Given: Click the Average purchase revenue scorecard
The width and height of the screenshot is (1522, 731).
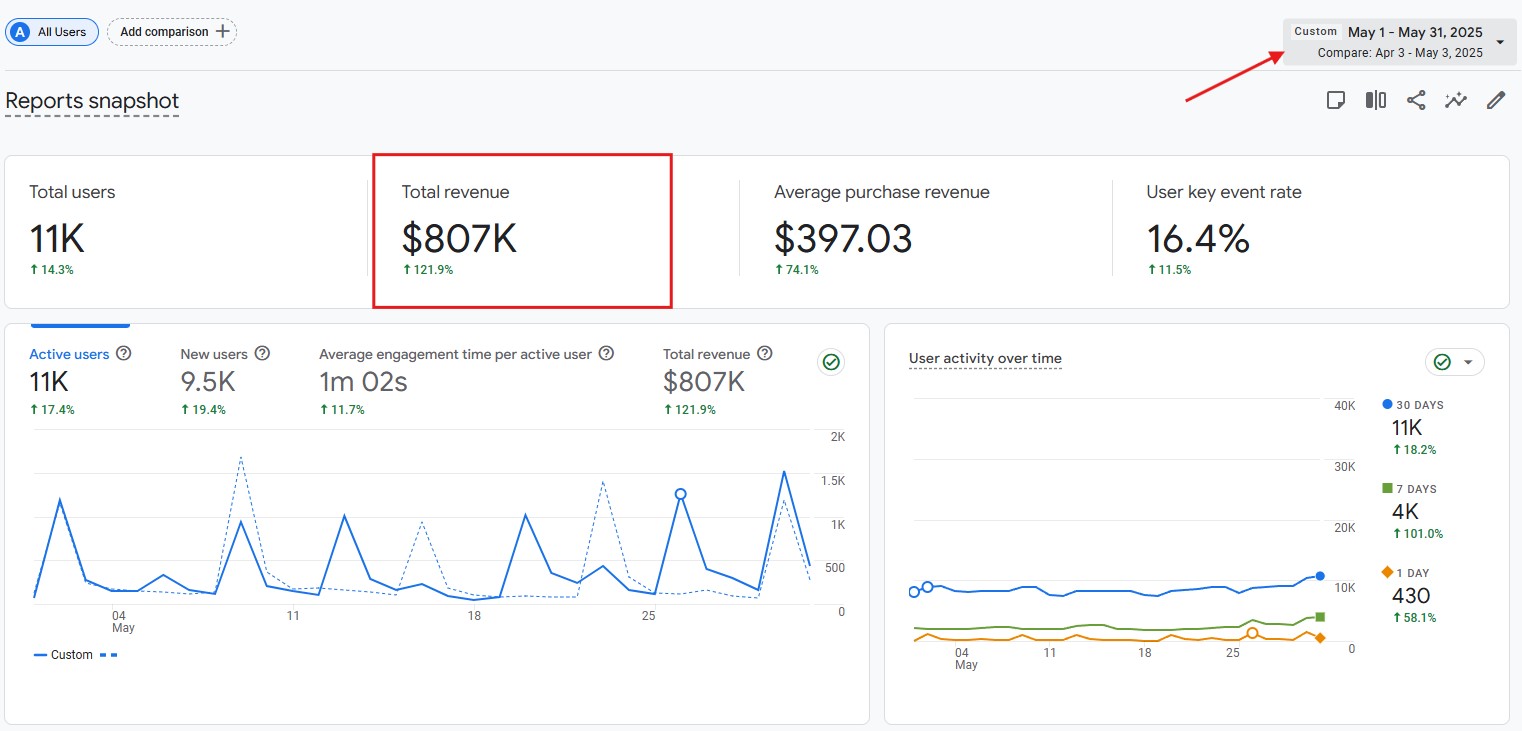Looking at the screenshot, I should tap(926, 232).
